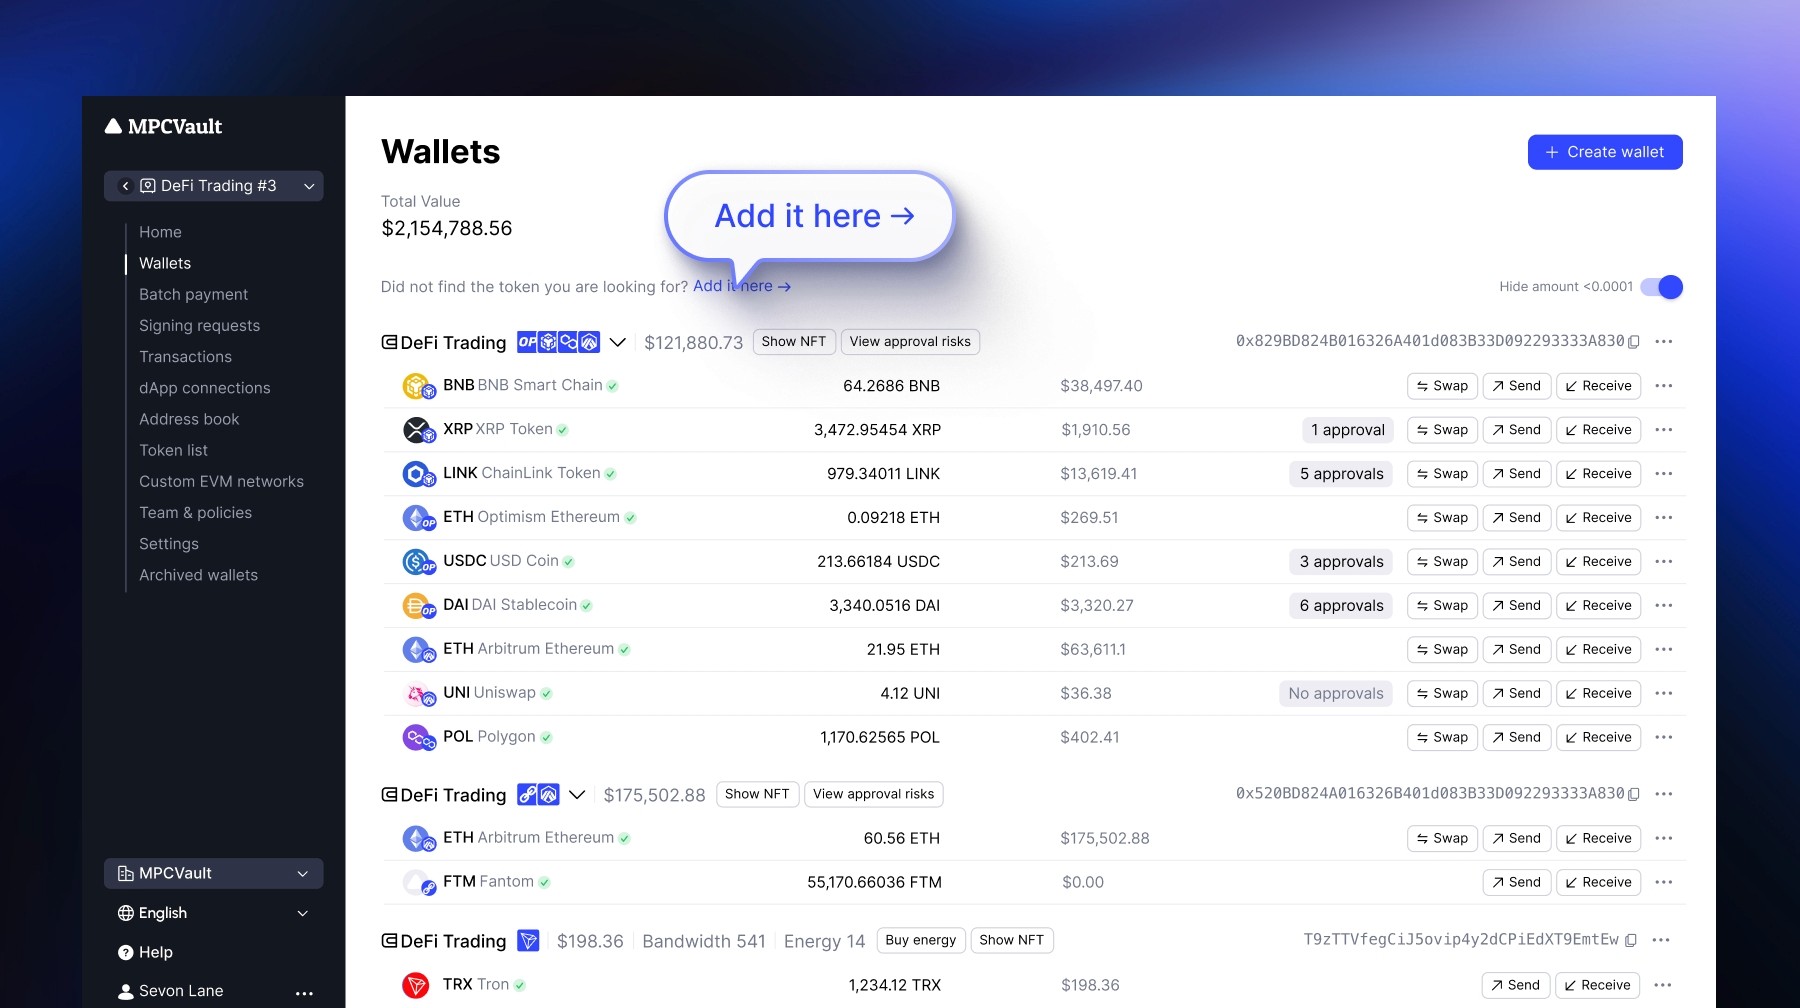The height and width of the screenshot is (1008, 1800).
Task: Expand the first DeFi Trading networks chevron
Action: (618, 342)
